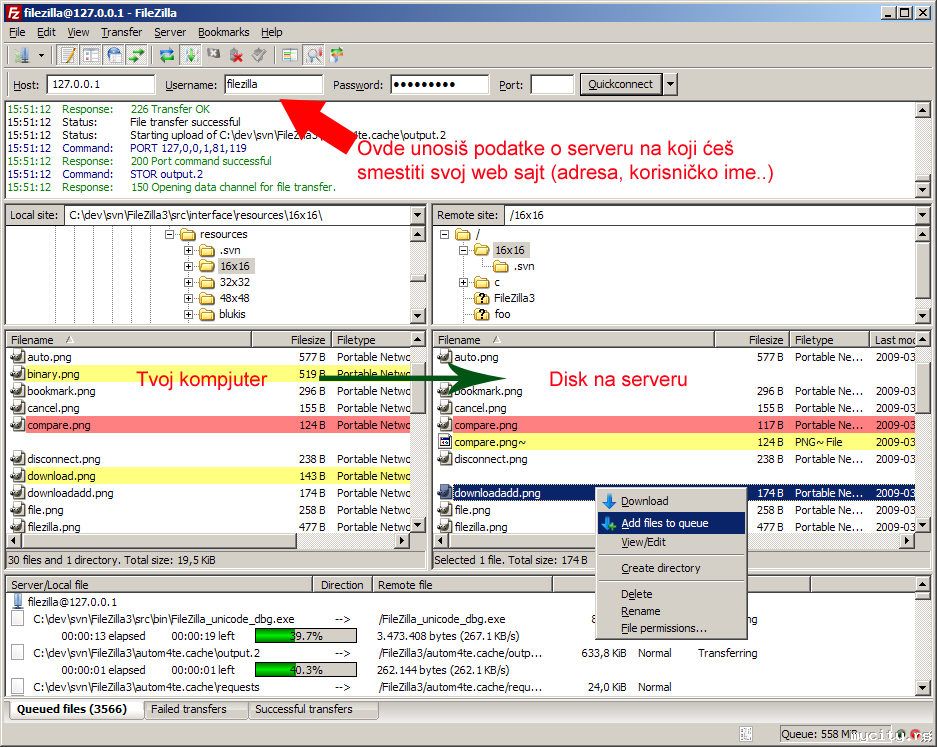Open the Transfer menu
Image resolution: width=937 pixels, height=747 pixels.
pos(121,32)
